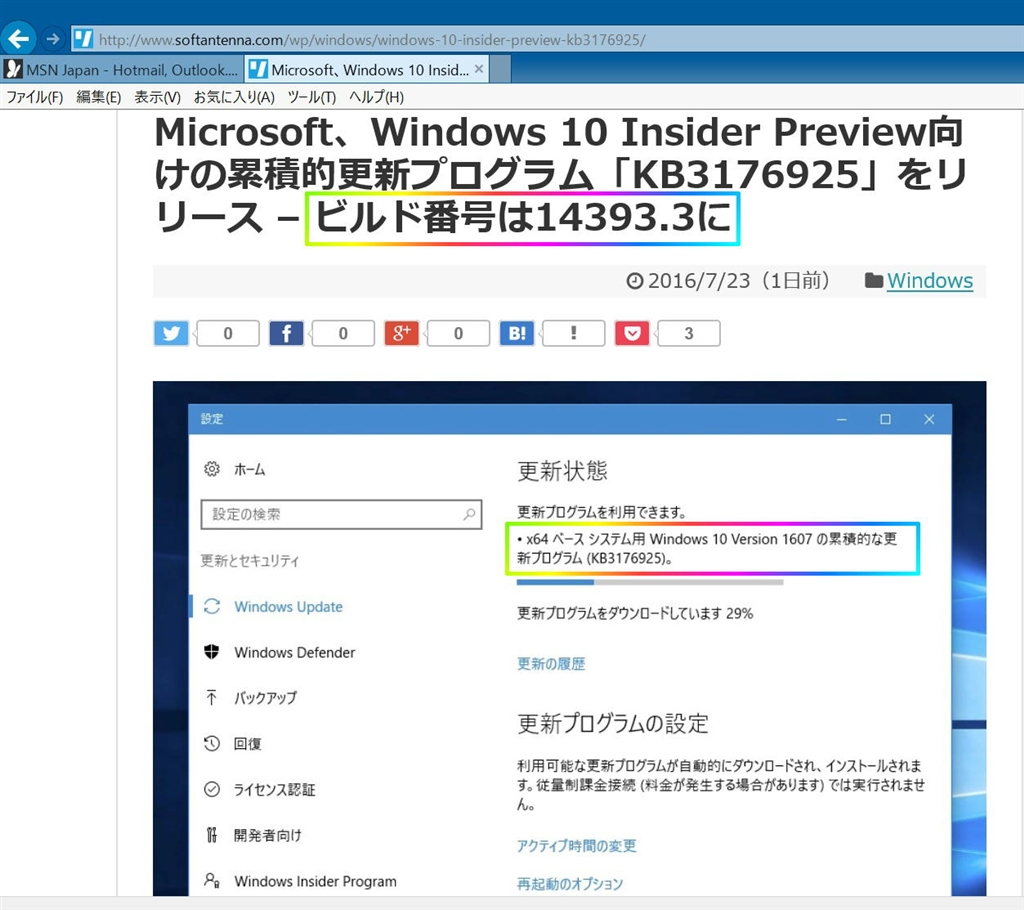Screen dimensions: 1024x910
Task: Select Windows Update in settings sidebar
Action: coord(289,606)
